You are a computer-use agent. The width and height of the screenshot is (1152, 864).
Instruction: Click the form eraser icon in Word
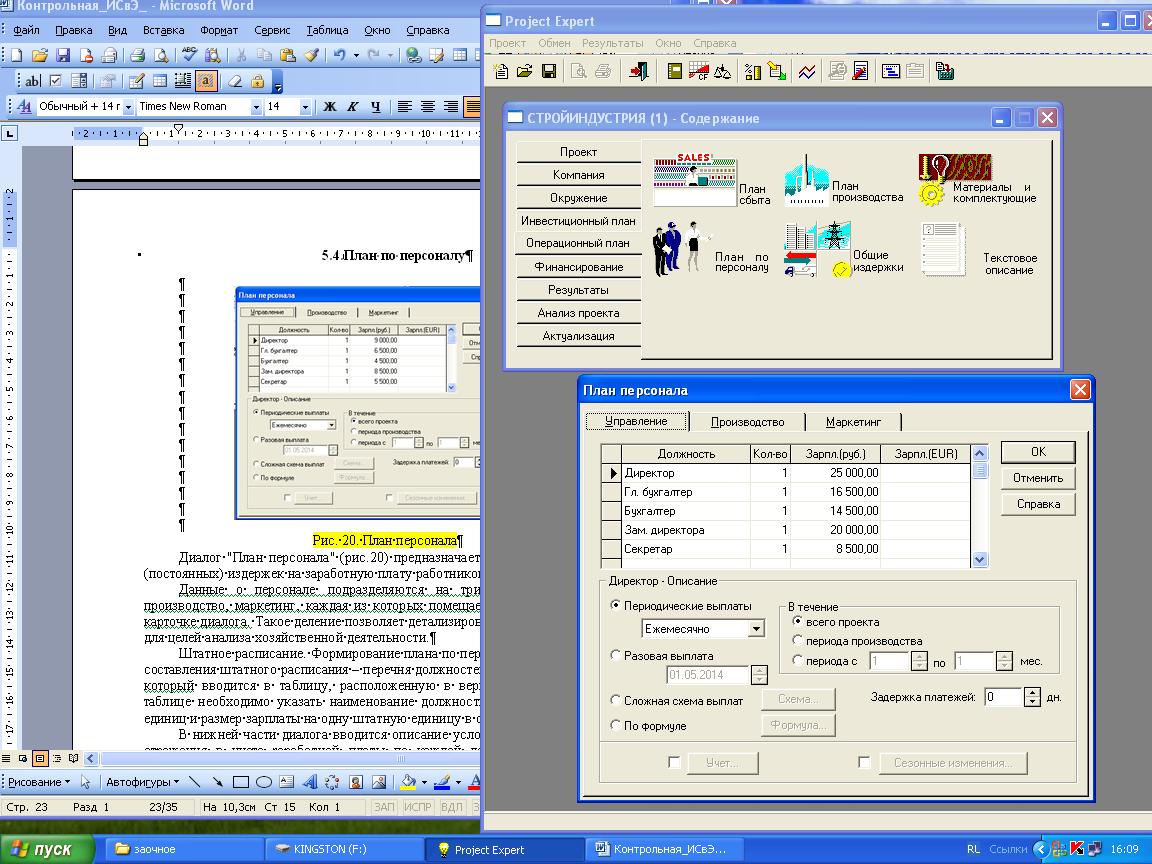coord(235,81)
